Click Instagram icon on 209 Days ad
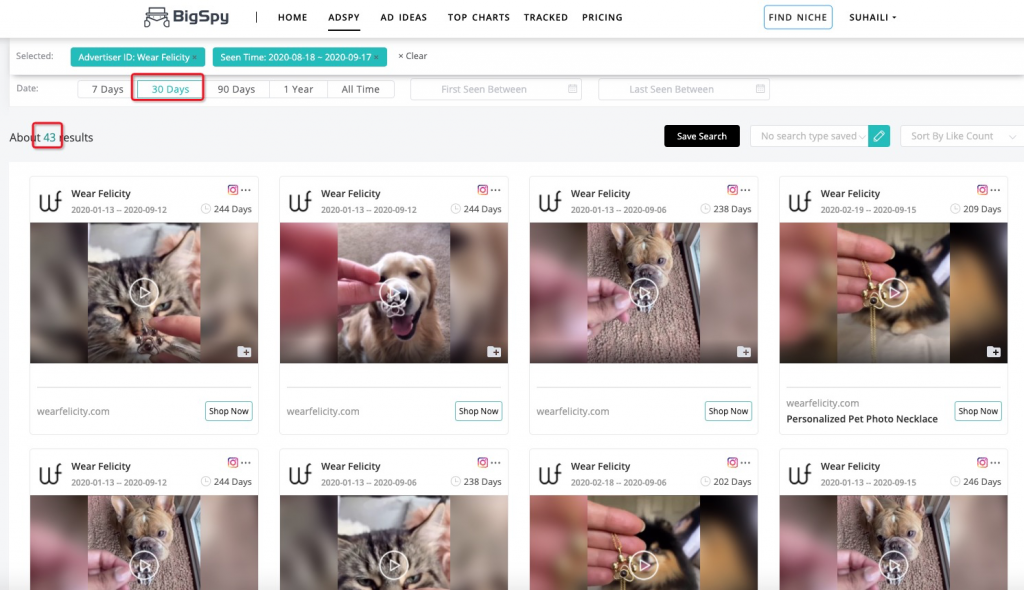 982,189
